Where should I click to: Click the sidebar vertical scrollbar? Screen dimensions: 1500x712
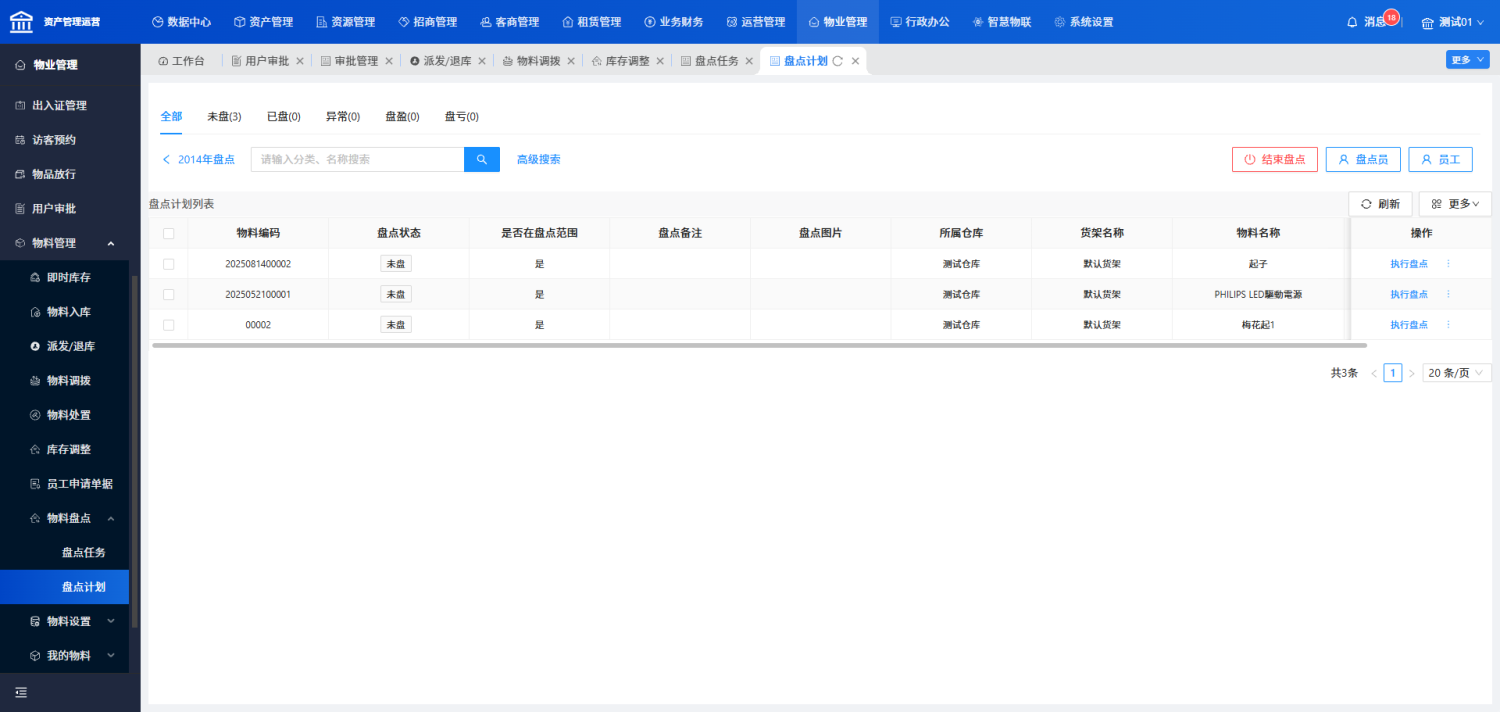(134, 450)
